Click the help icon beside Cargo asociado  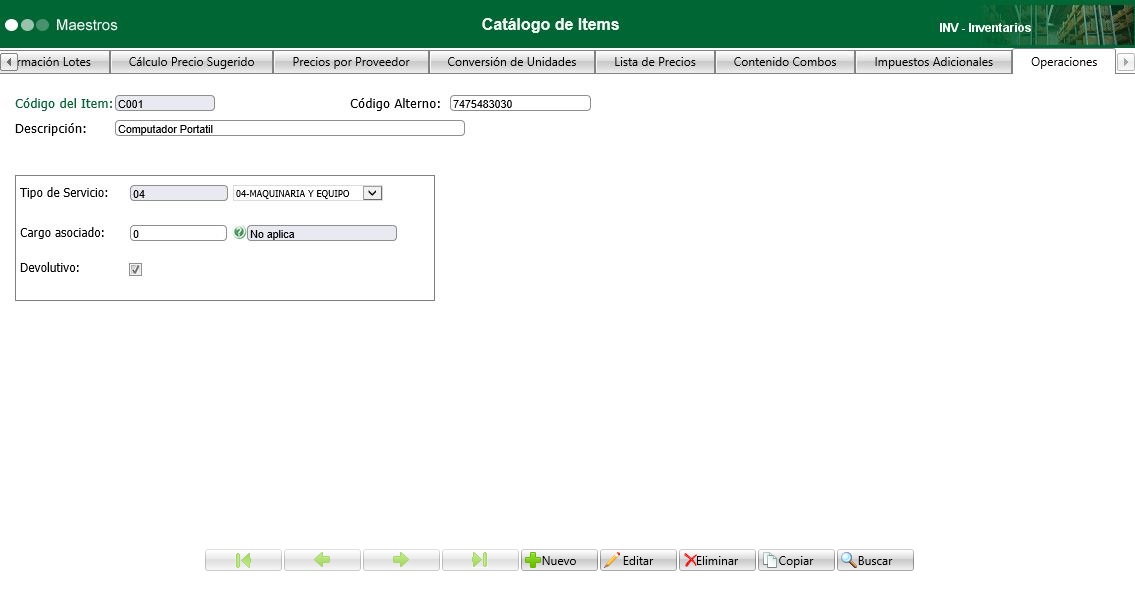pyautogui.click(x=240, y=232)
